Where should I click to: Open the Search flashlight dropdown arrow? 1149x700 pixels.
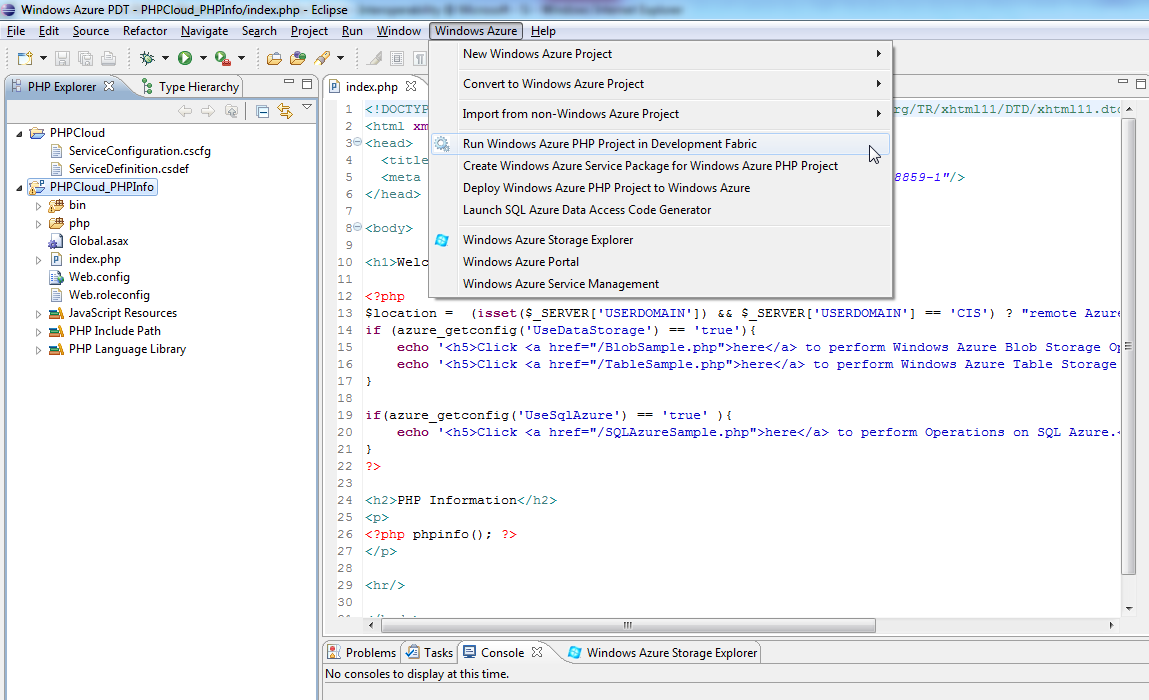[x=340, y=58]
